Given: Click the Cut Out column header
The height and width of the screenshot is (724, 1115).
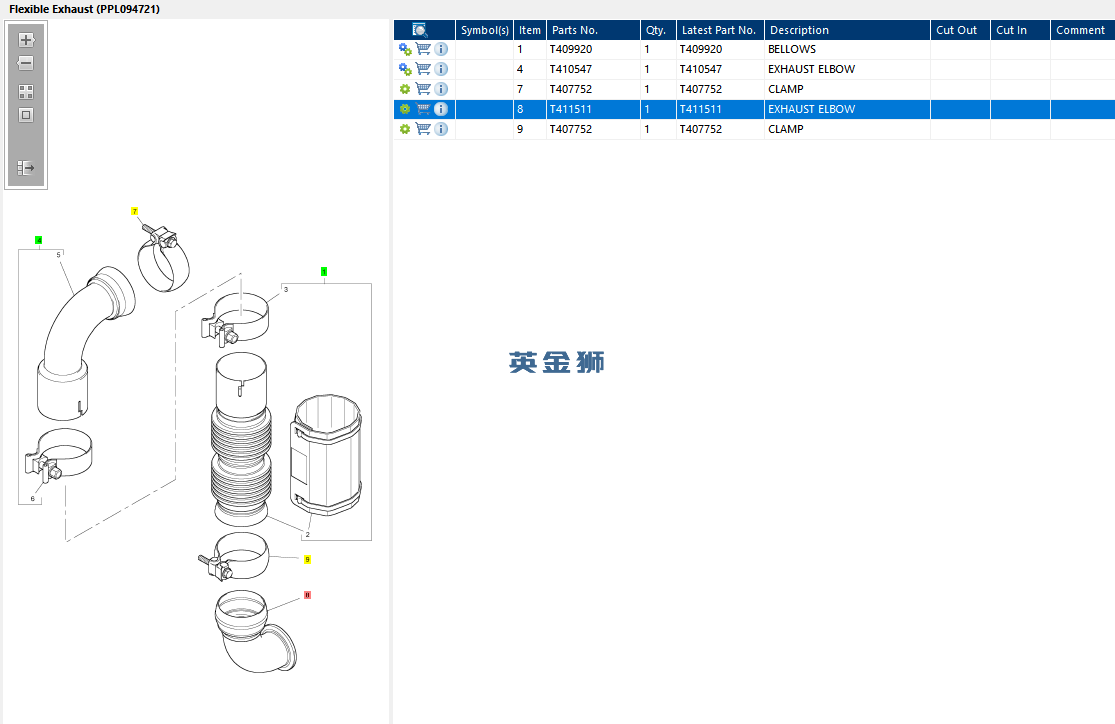Looking at the screenshot, I should pyautogui.click(x=960, y=30).
